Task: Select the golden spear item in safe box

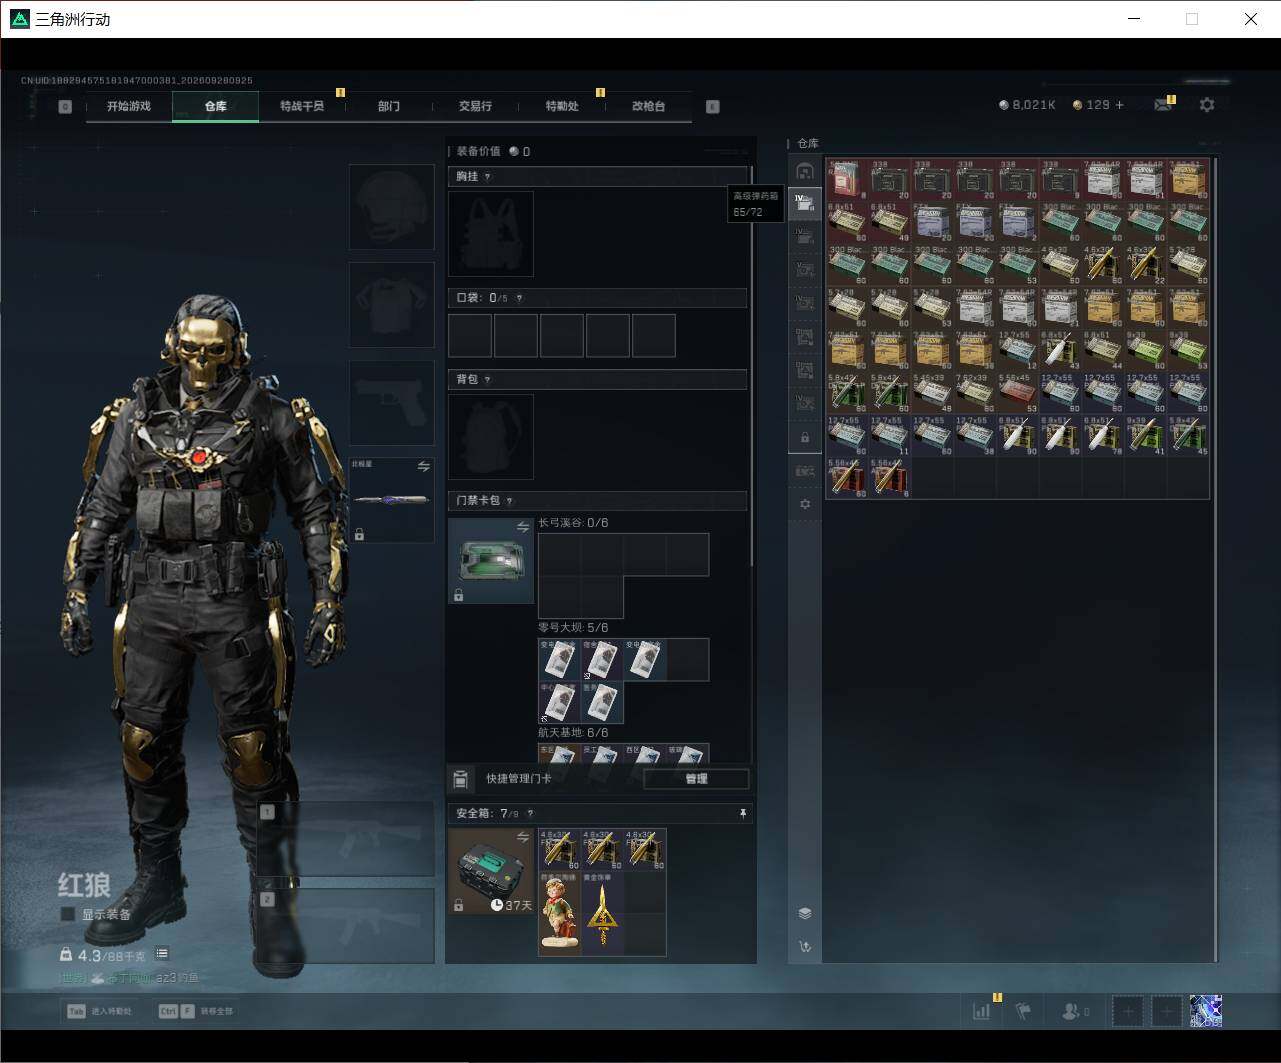Action: (602, 913)
